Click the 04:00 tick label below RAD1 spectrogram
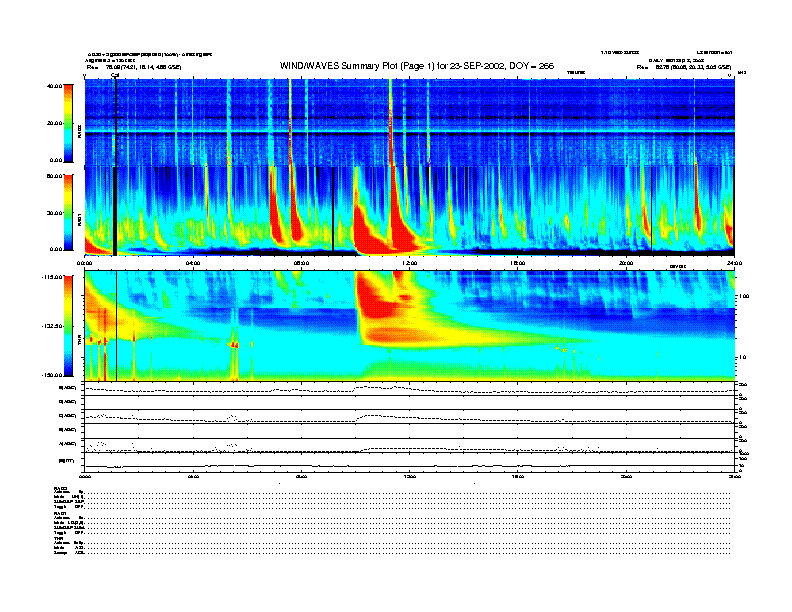Screen dimensions: 792x612 point(193,263)
